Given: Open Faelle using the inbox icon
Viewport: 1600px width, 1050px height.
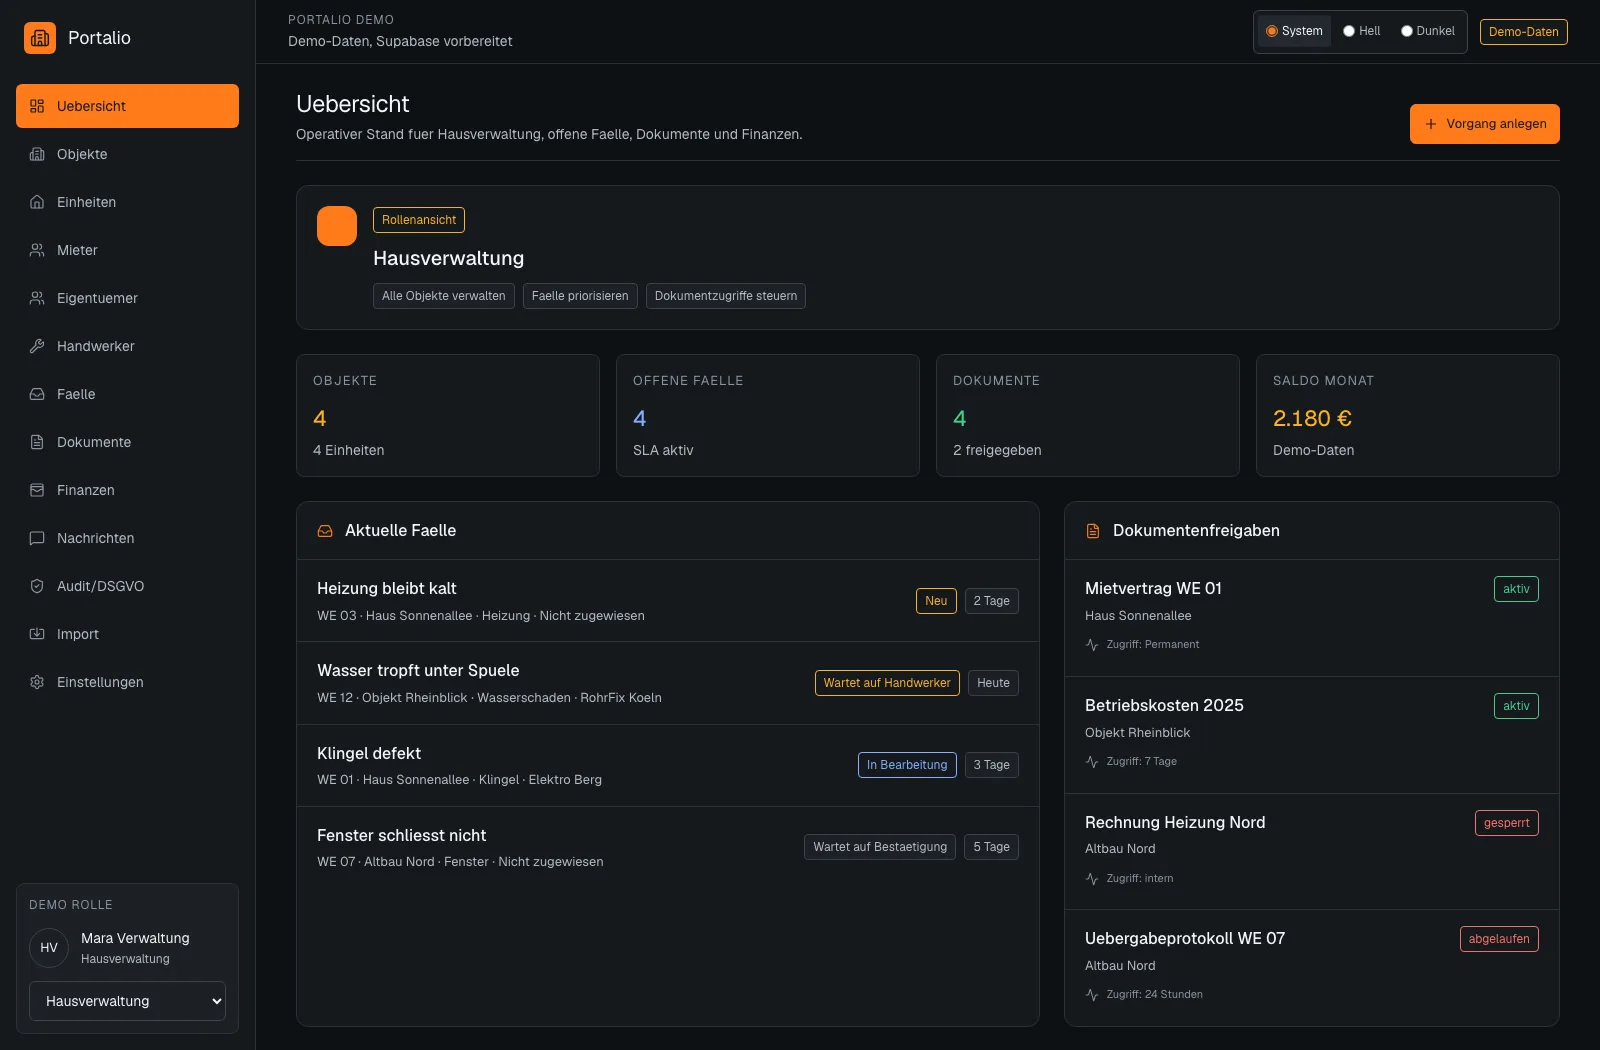Looking at the screenshot, I should (37, 394).
